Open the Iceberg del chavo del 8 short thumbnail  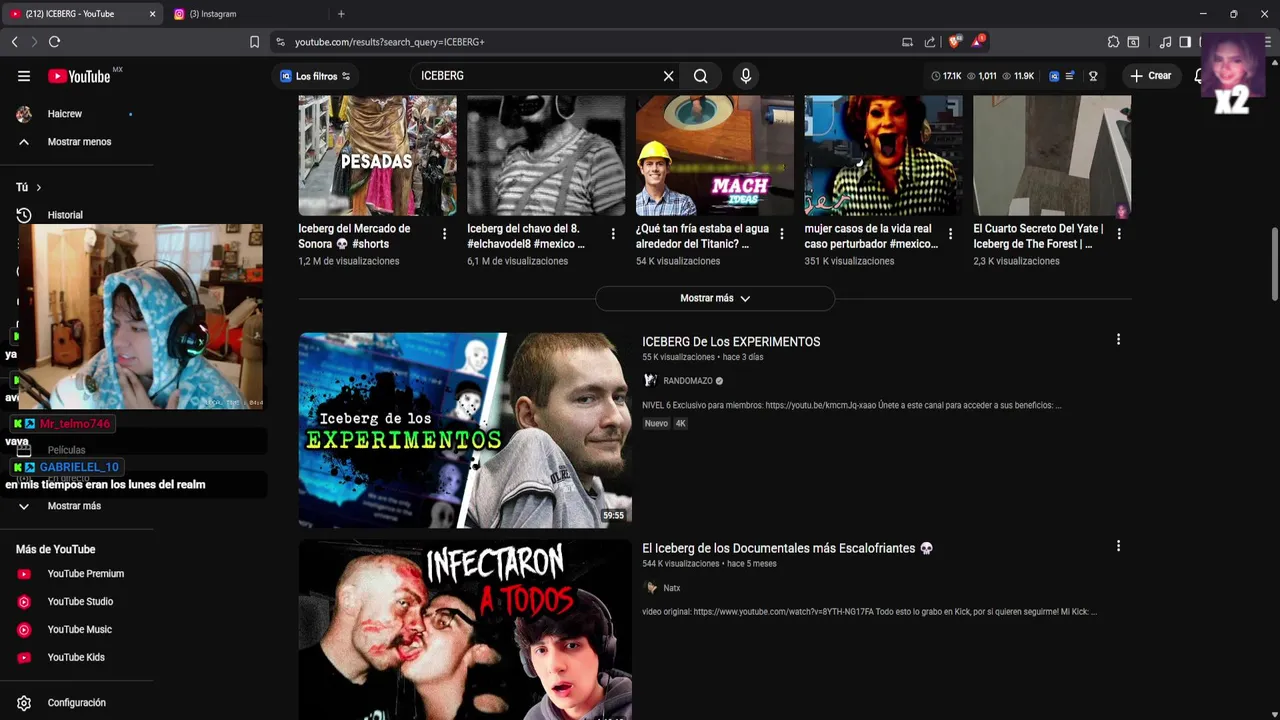[x=546, y=155]
